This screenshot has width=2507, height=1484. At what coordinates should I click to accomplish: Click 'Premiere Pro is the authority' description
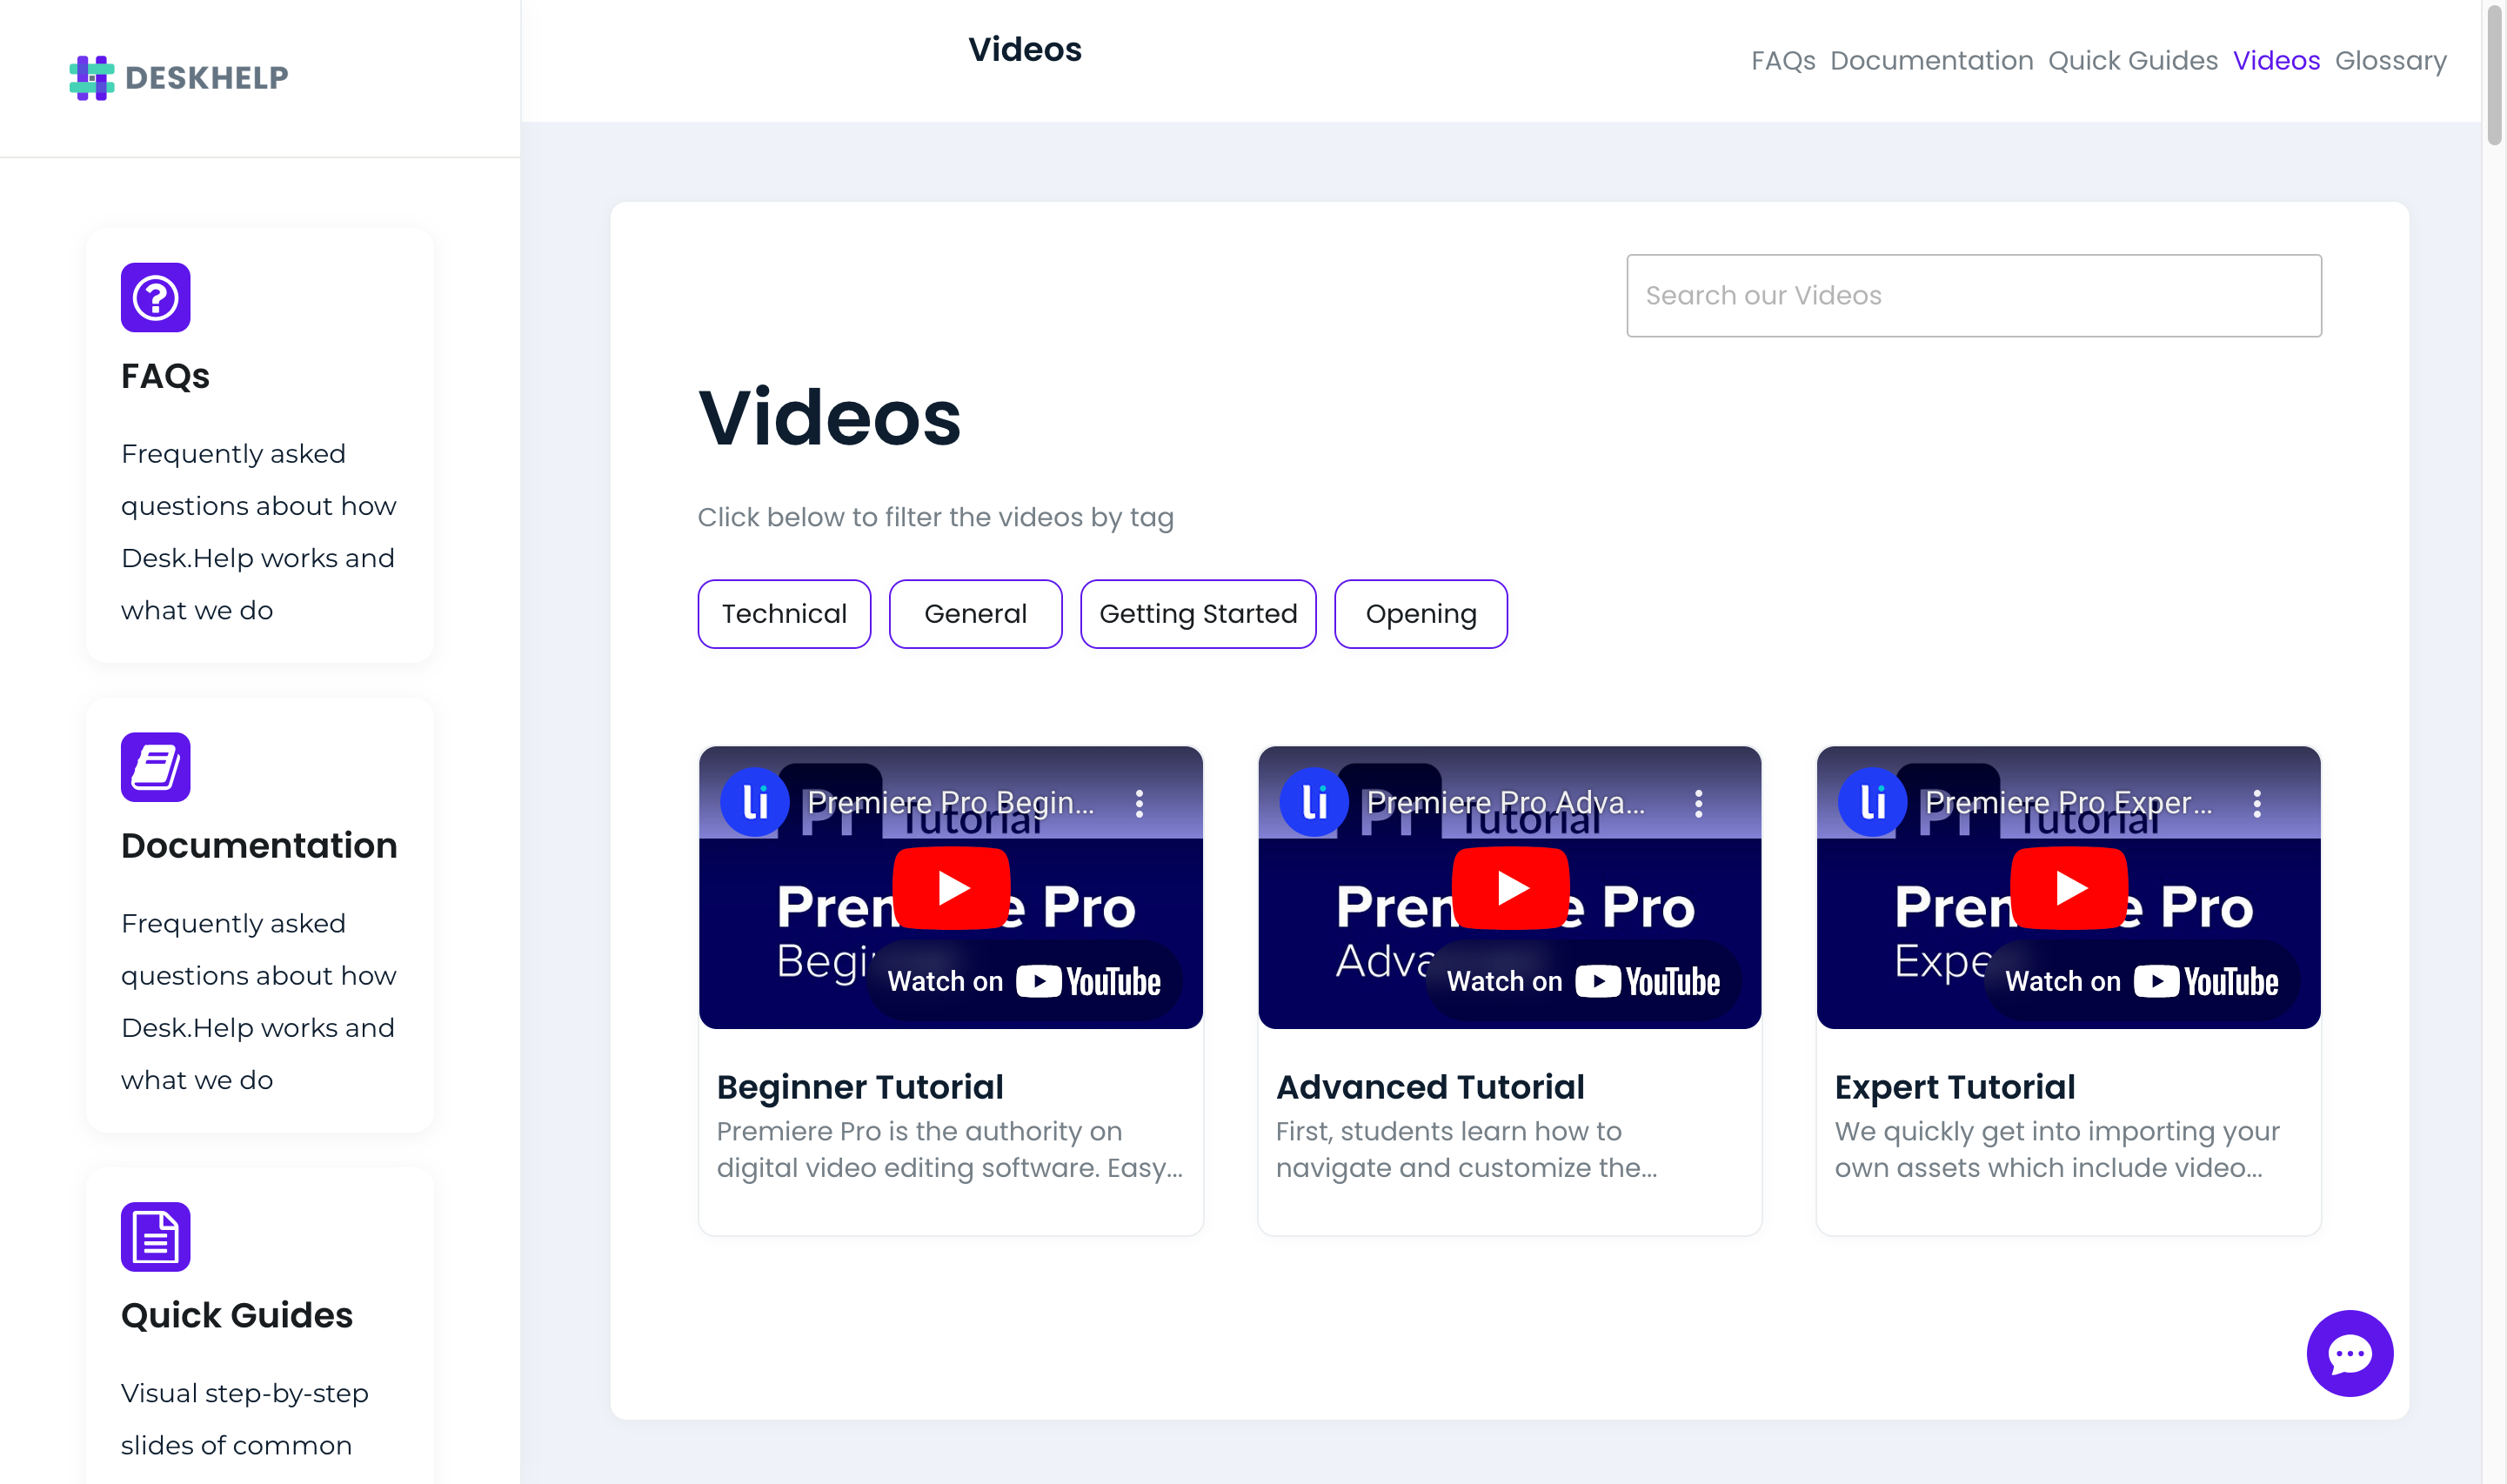[950, 1150]
